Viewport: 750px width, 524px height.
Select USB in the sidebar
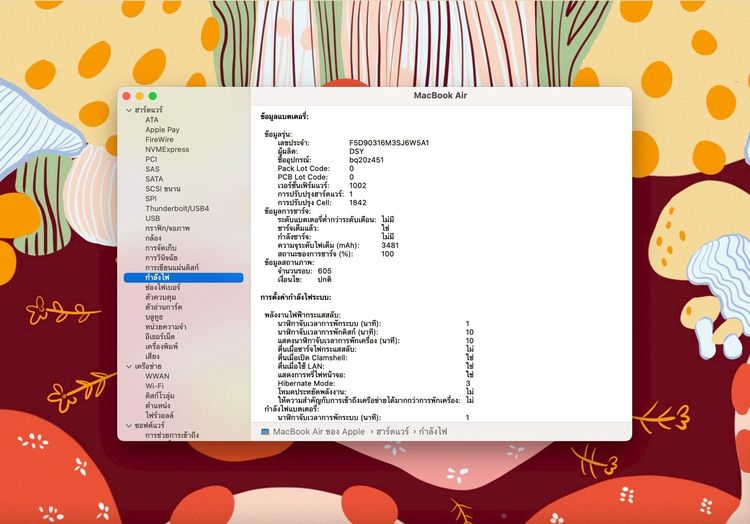point(153,218)
